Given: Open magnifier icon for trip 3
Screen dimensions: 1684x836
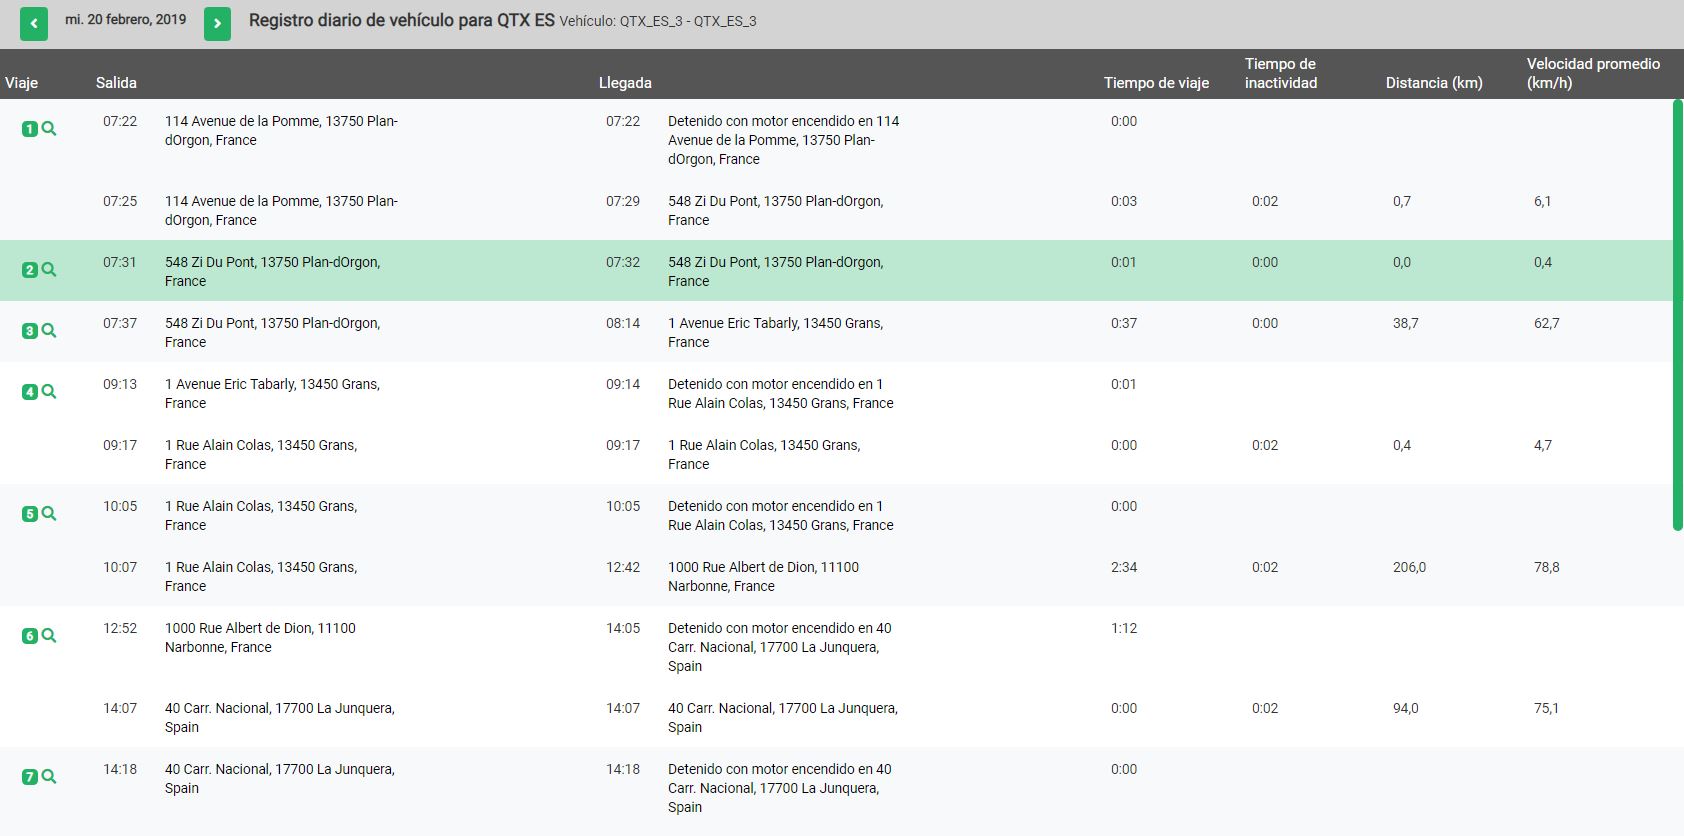Looking at the screenshot, I should tap(49, 331).
